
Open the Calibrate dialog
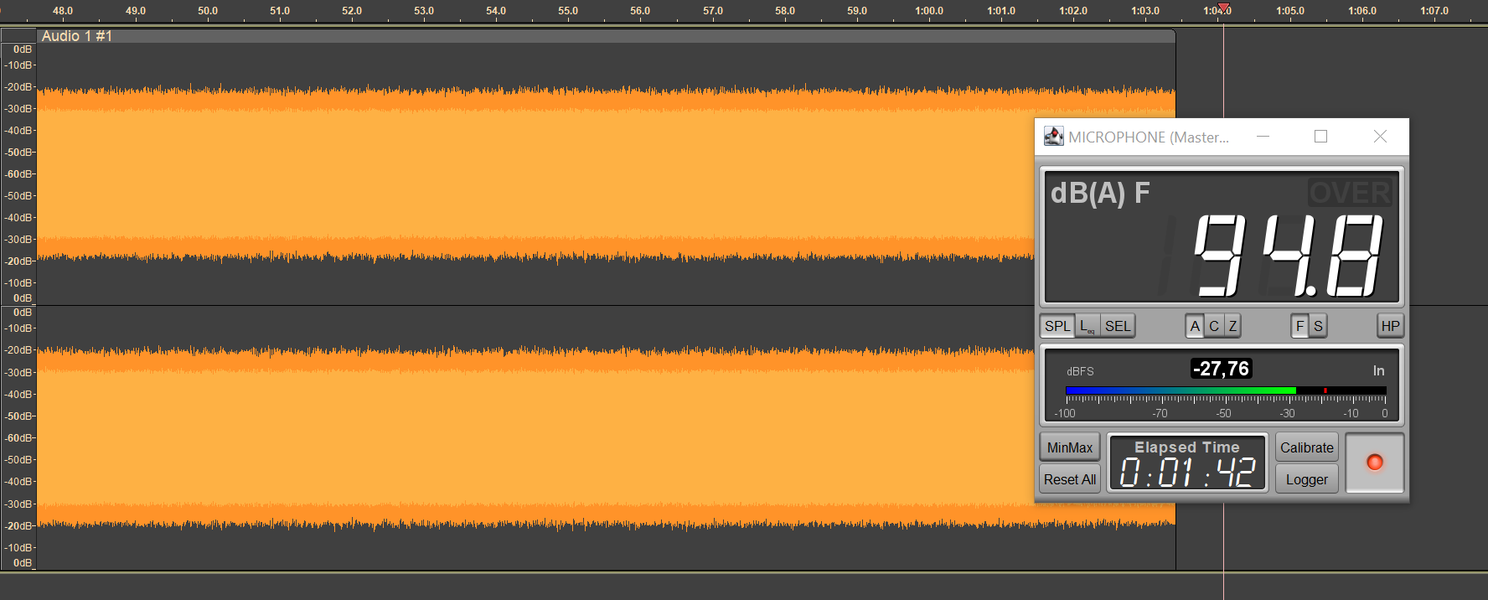coord(1307,447)
